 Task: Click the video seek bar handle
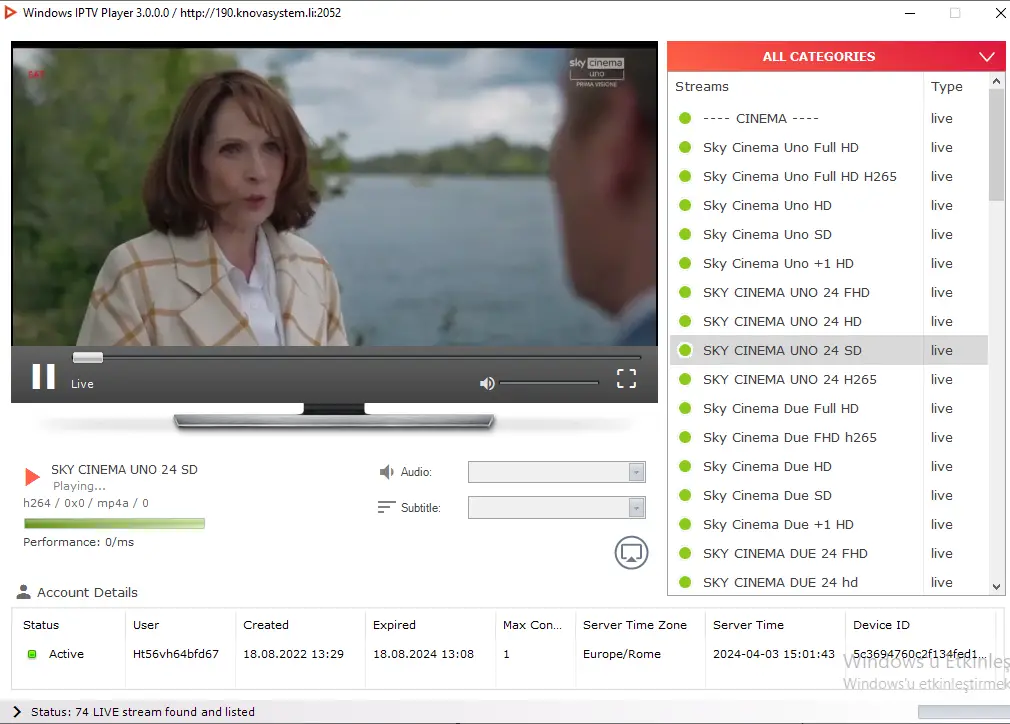click(88, 357)
